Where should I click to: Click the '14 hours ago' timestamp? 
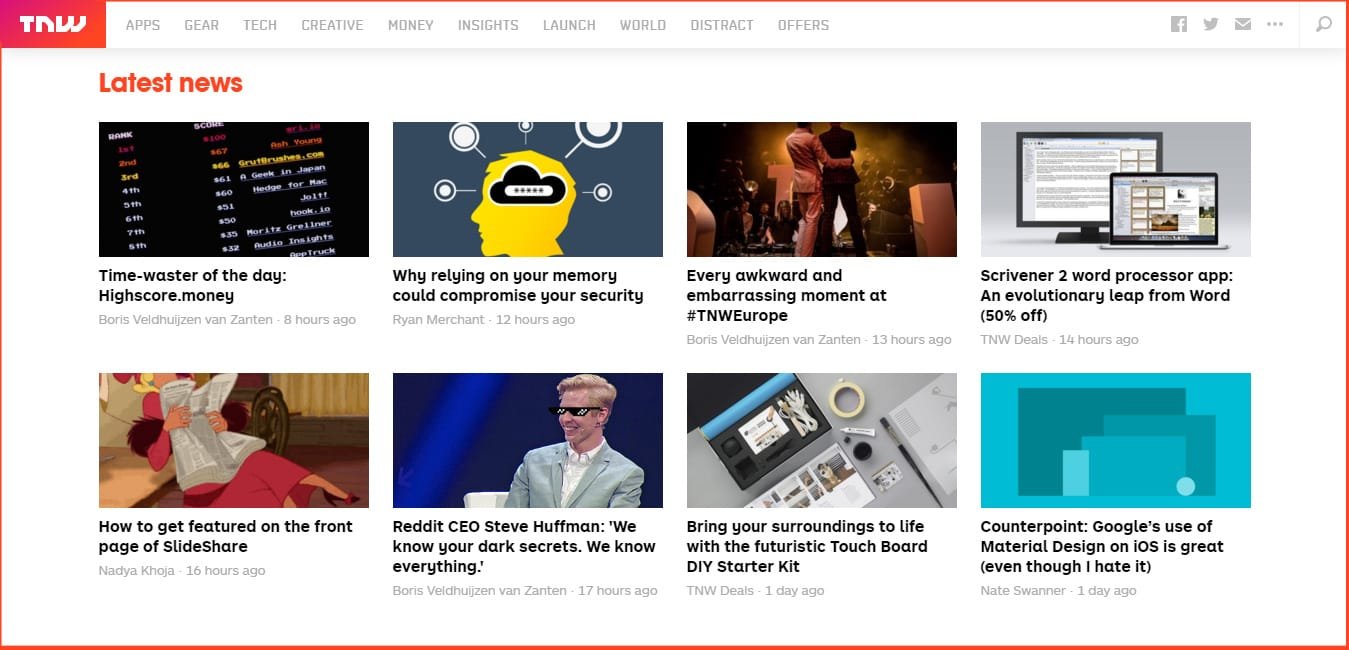(1099, 340)
